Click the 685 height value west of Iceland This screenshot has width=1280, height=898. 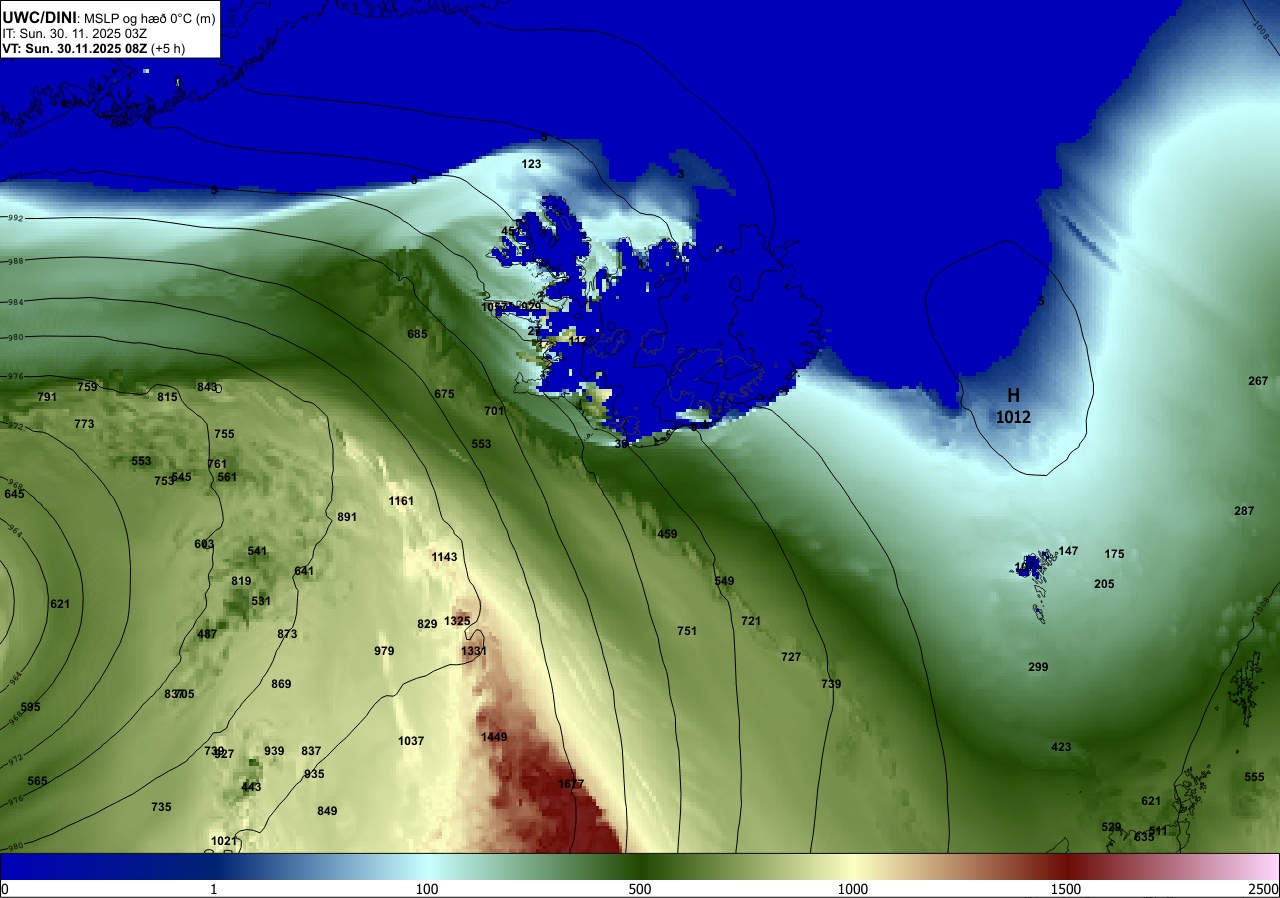pos(417,334)
